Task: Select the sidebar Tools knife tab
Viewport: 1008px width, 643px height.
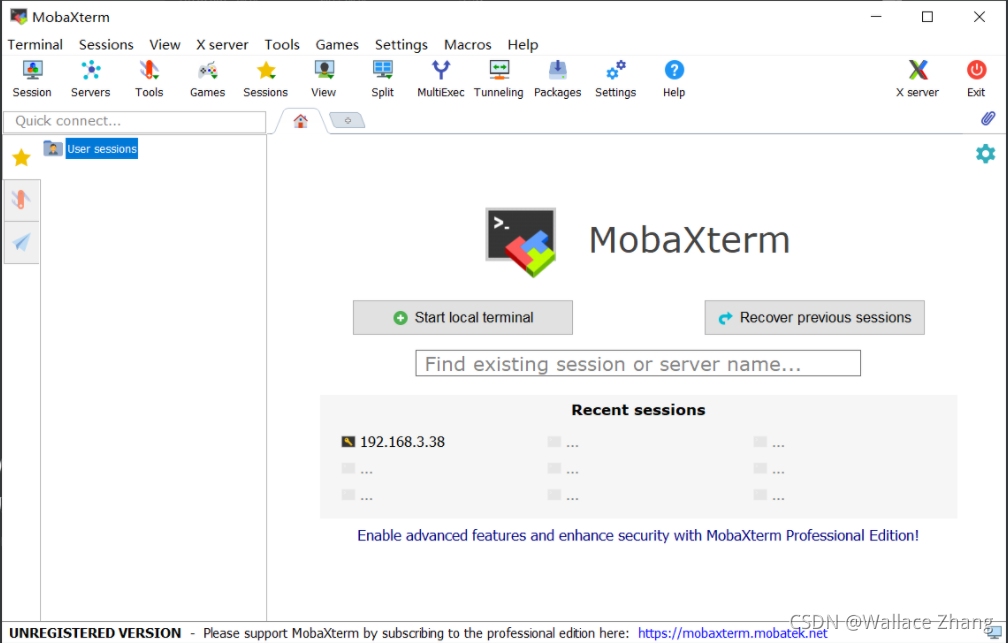Action: click(21, 200)
